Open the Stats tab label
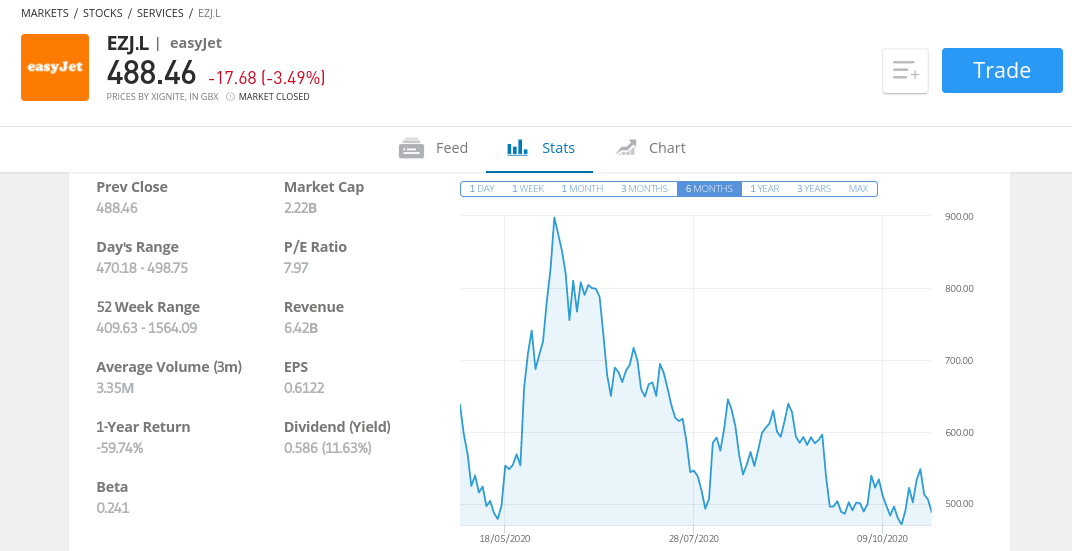1072x551 pixels. [x=559, y=148]
